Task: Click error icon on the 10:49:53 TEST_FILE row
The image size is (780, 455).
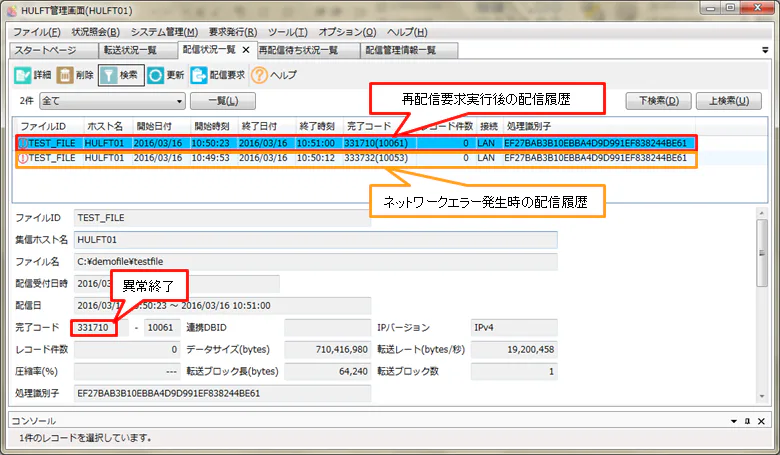Action: [23, 158]
